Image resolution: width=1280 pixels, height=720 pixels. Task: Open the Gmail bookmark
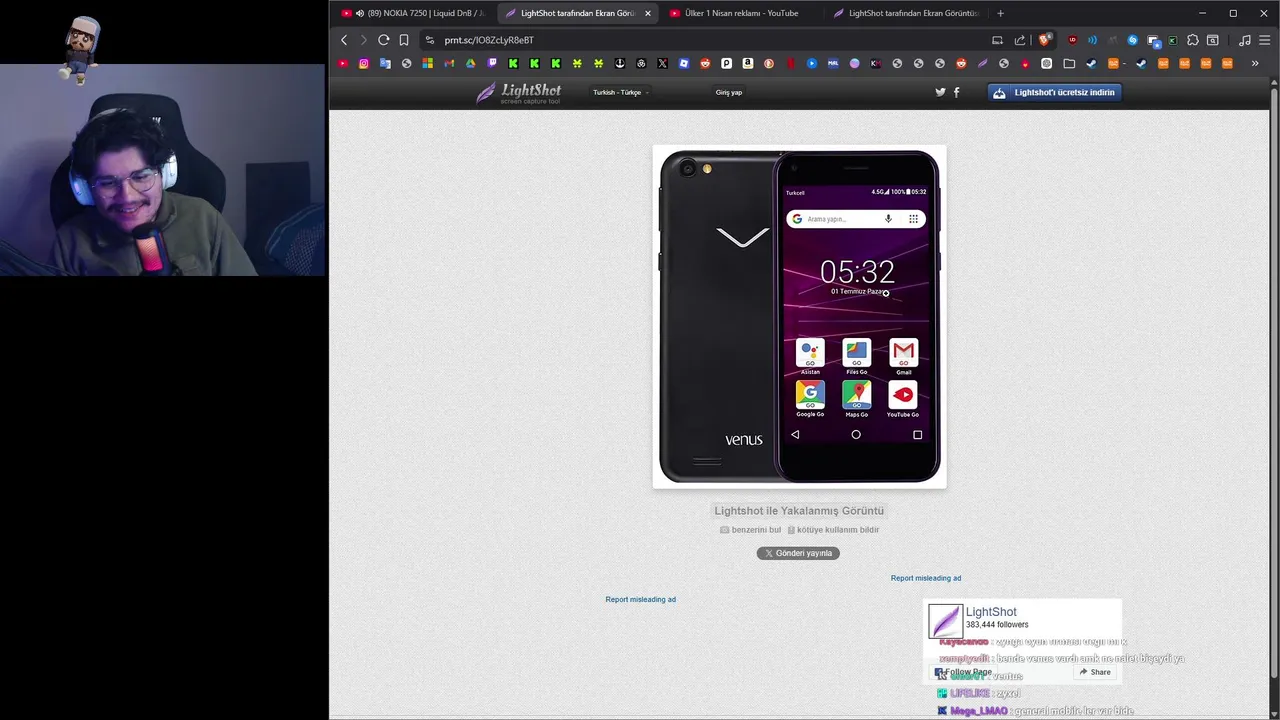pos(449,63)
